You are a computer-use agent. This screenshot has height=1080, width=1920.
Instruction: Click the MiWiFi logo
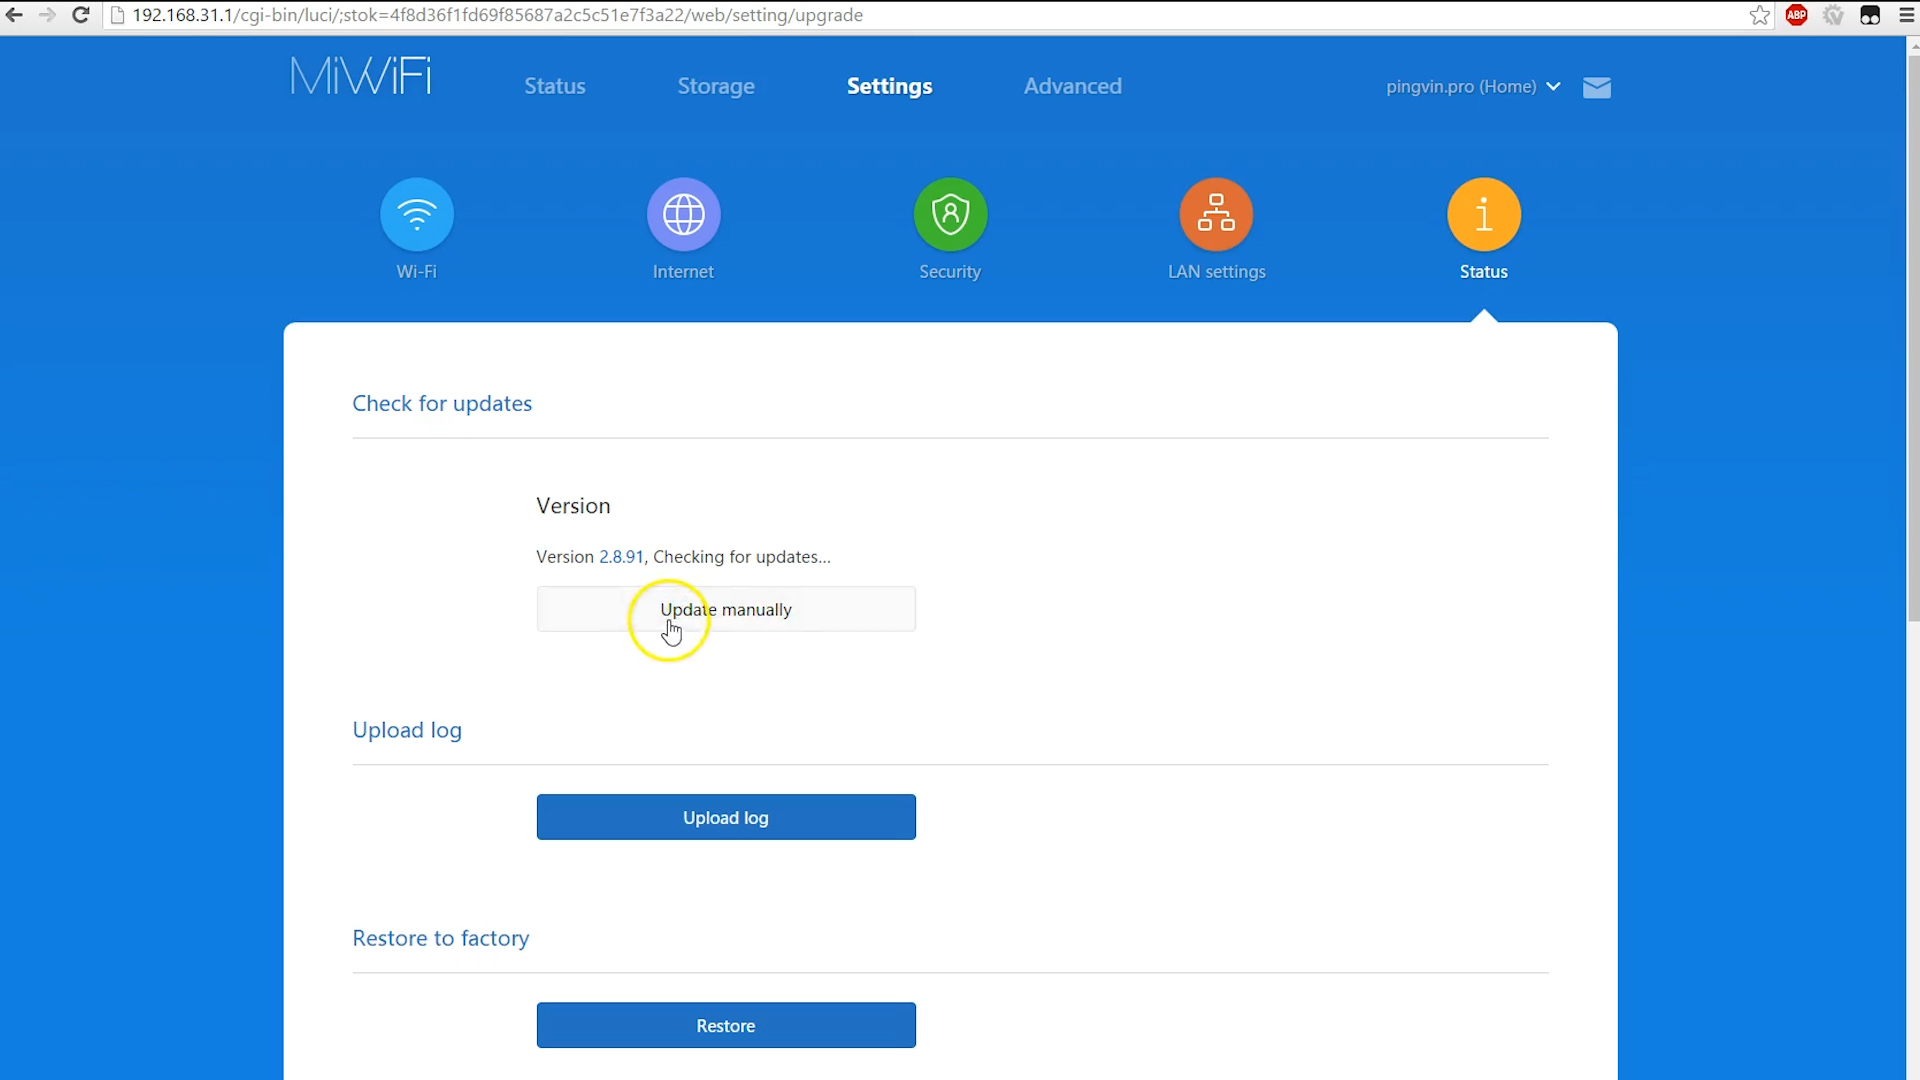361,77
